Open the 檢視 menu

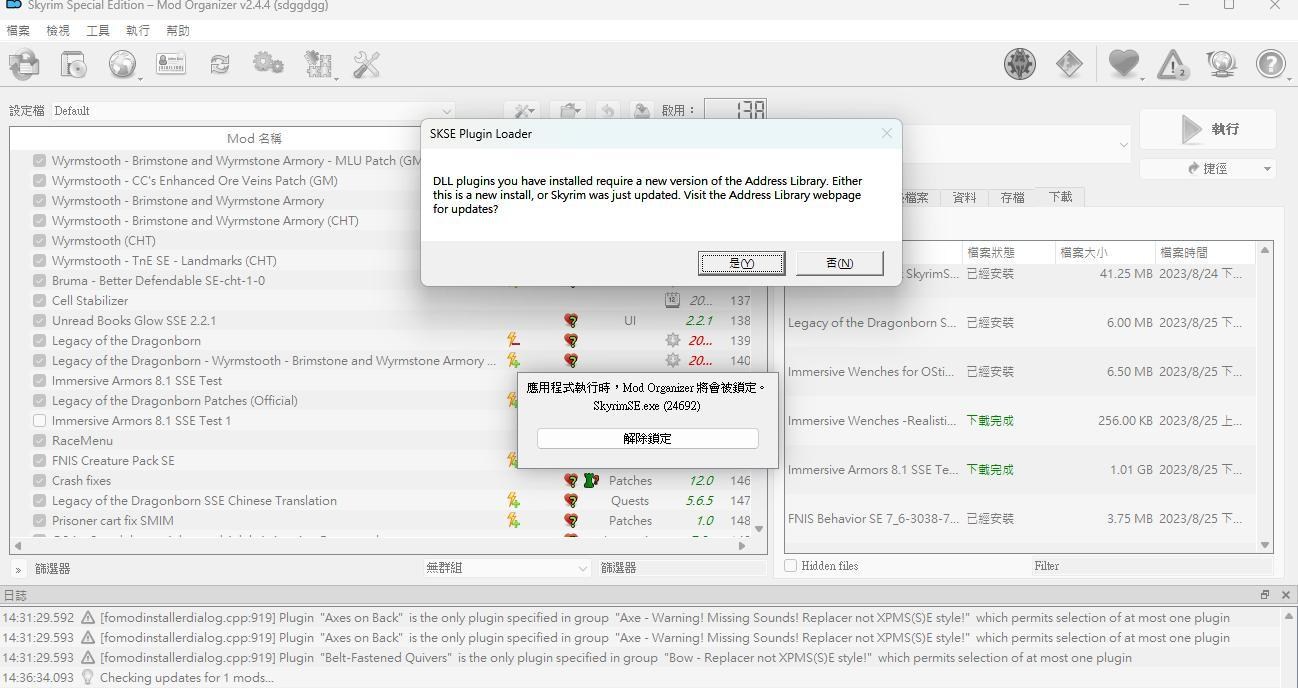[58, 31]
